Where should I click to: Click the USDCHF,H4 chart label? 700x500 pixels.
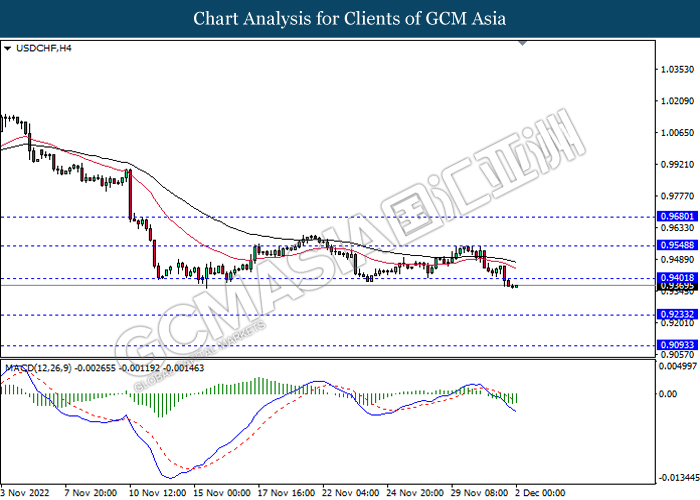(44, 48)
